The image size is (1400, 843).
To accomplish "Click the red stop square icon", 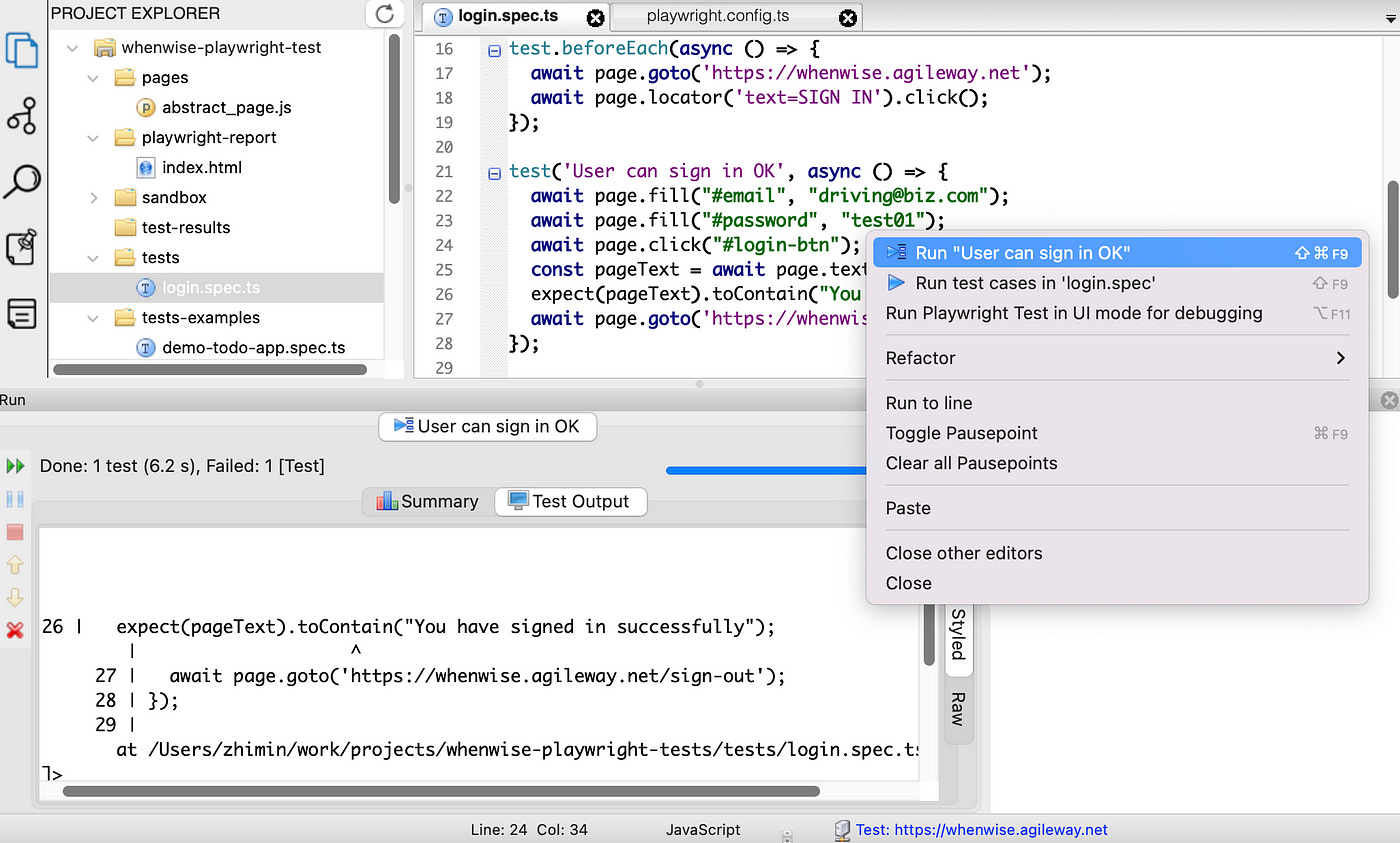I will (x=15, y=532).
